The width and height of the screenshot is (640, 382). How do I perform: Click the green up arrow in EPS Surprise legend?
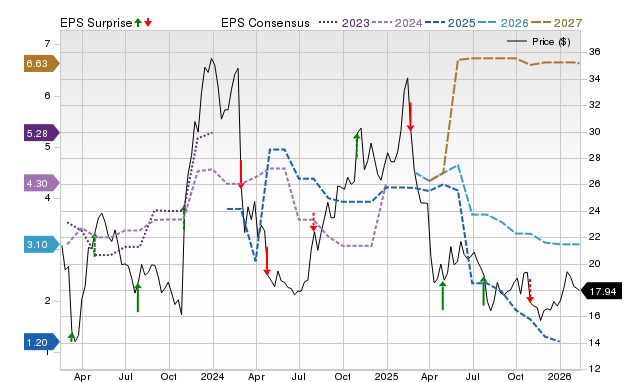pos(138,23)
